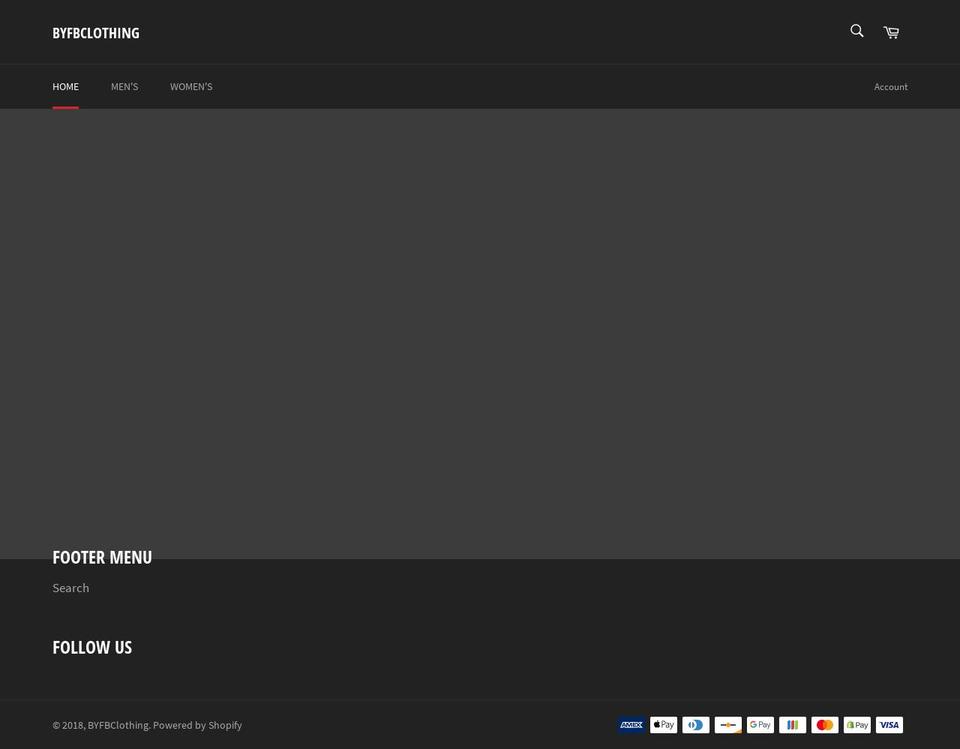Click the BYFBCLOTHING store logo
Screen dimensions: 960x749
(x=96, y=33)
